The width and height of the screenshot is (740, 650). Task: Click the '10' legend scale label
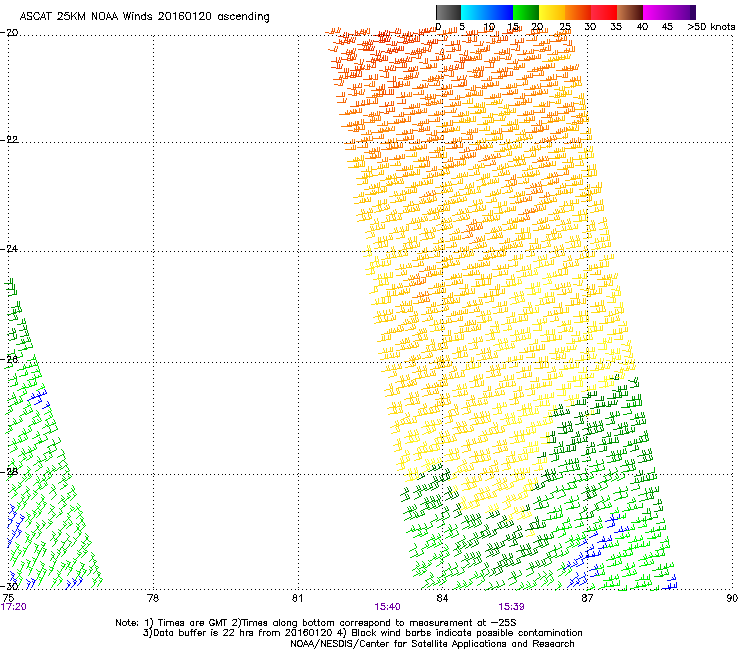click(x=489, y=27)
